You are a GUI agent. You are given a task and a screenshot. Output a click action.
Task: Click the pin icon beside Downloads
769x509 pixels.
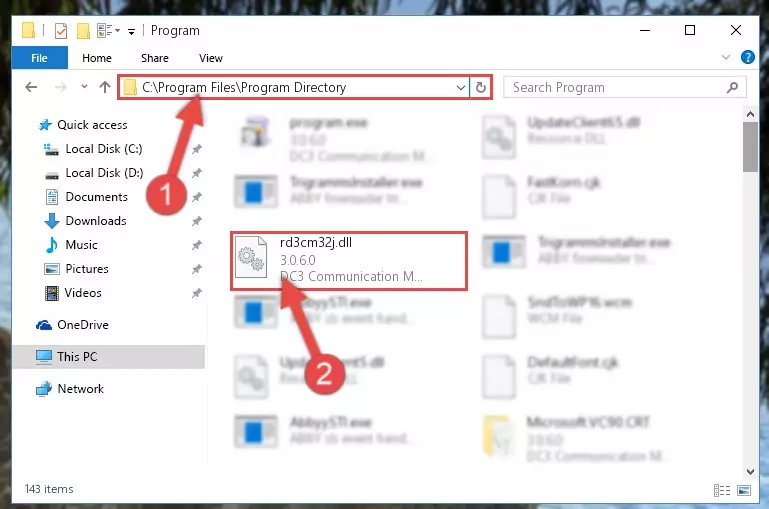(x=197, y=221)
